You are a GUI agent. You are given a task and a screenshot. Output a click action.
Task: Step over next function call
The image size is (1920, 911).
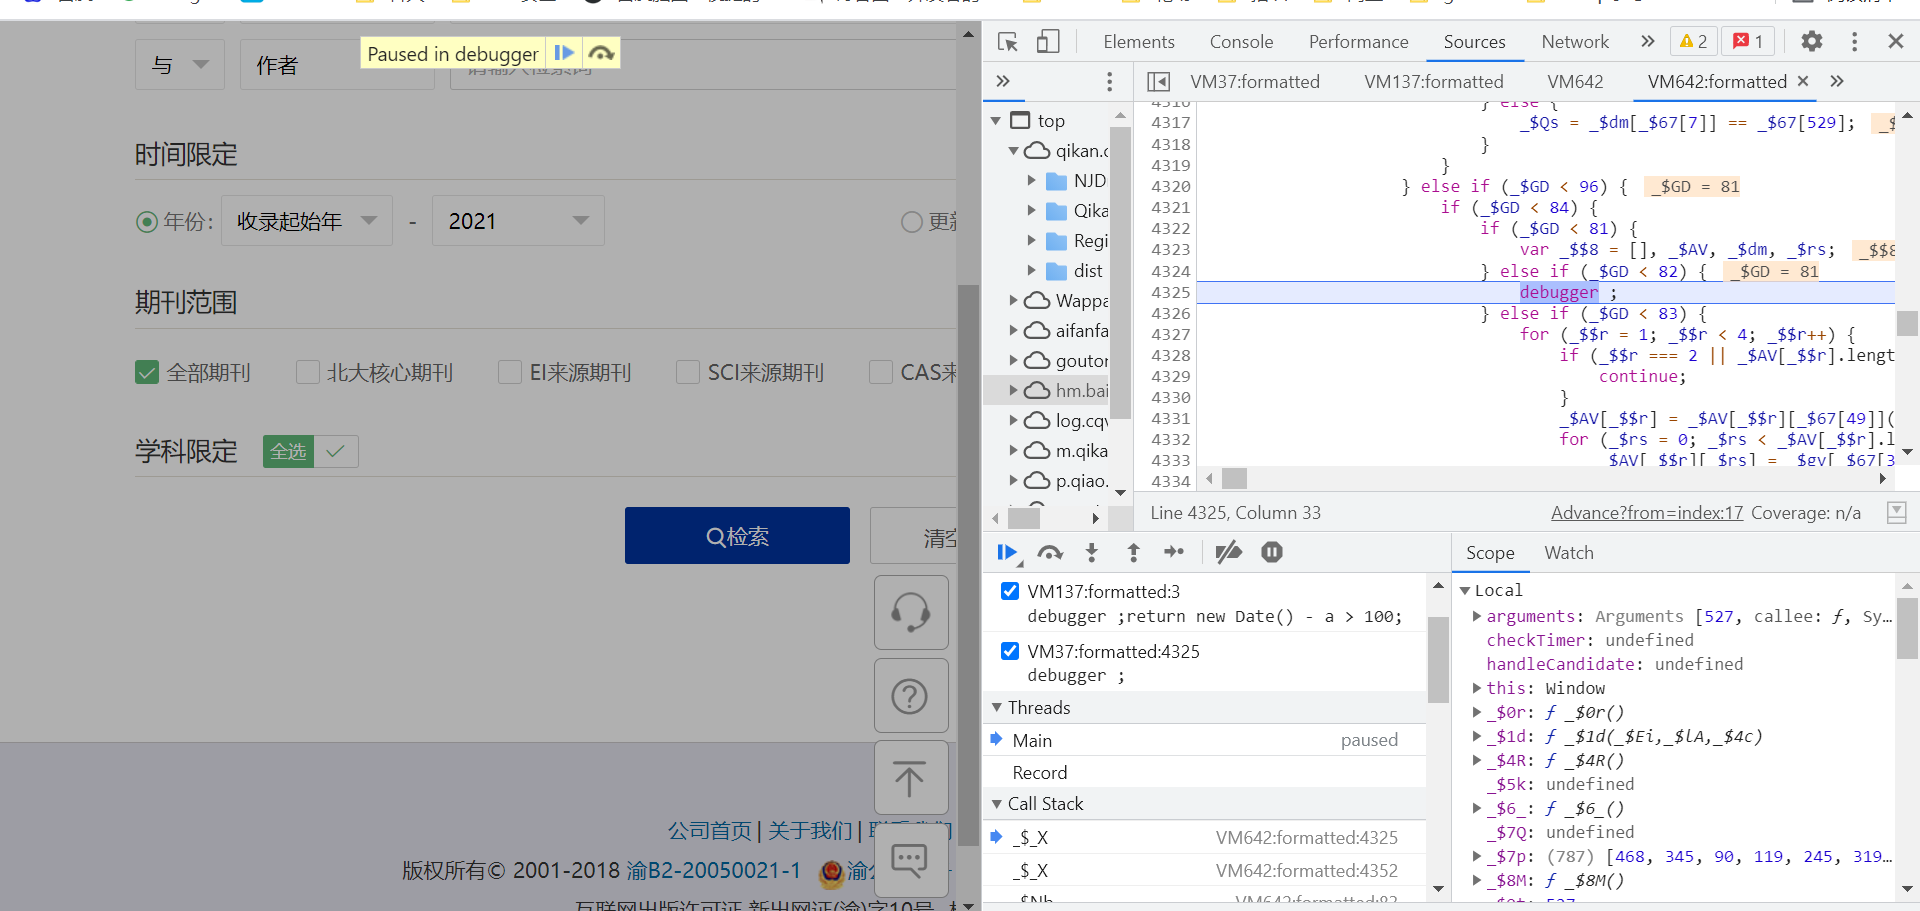click(x=1050, y=552)
